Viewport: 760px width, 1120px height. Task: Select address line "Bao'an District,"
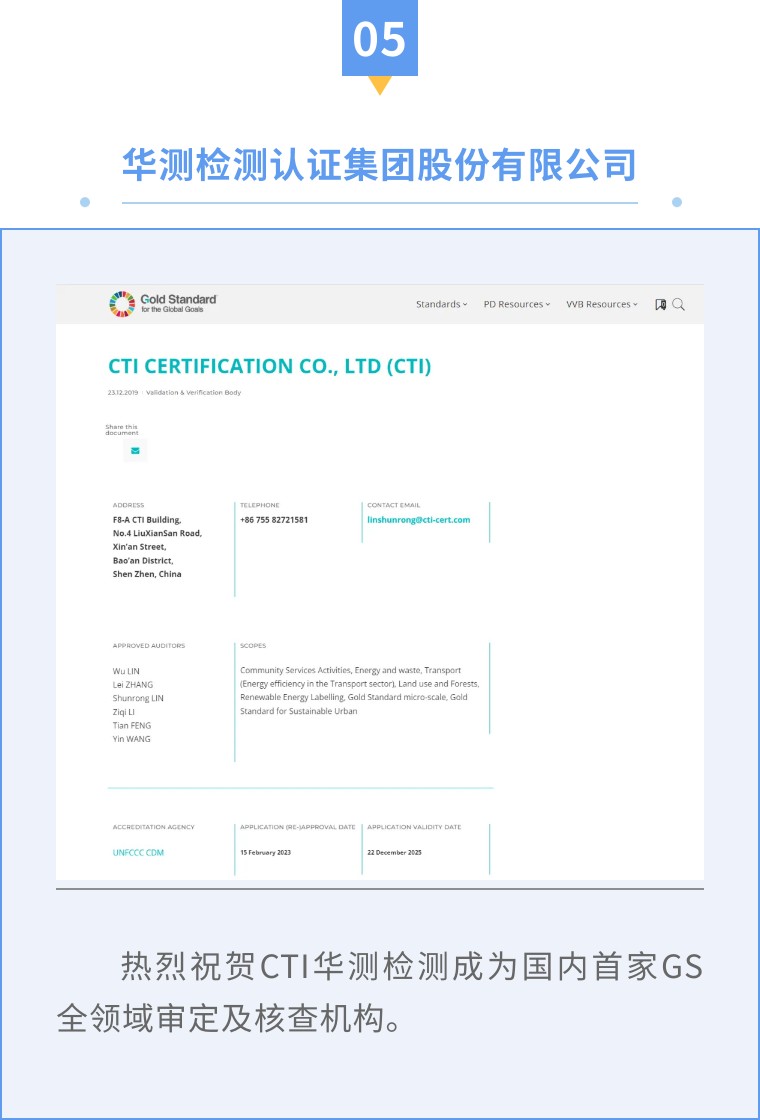pyautogui.click(x=143, y=561)
